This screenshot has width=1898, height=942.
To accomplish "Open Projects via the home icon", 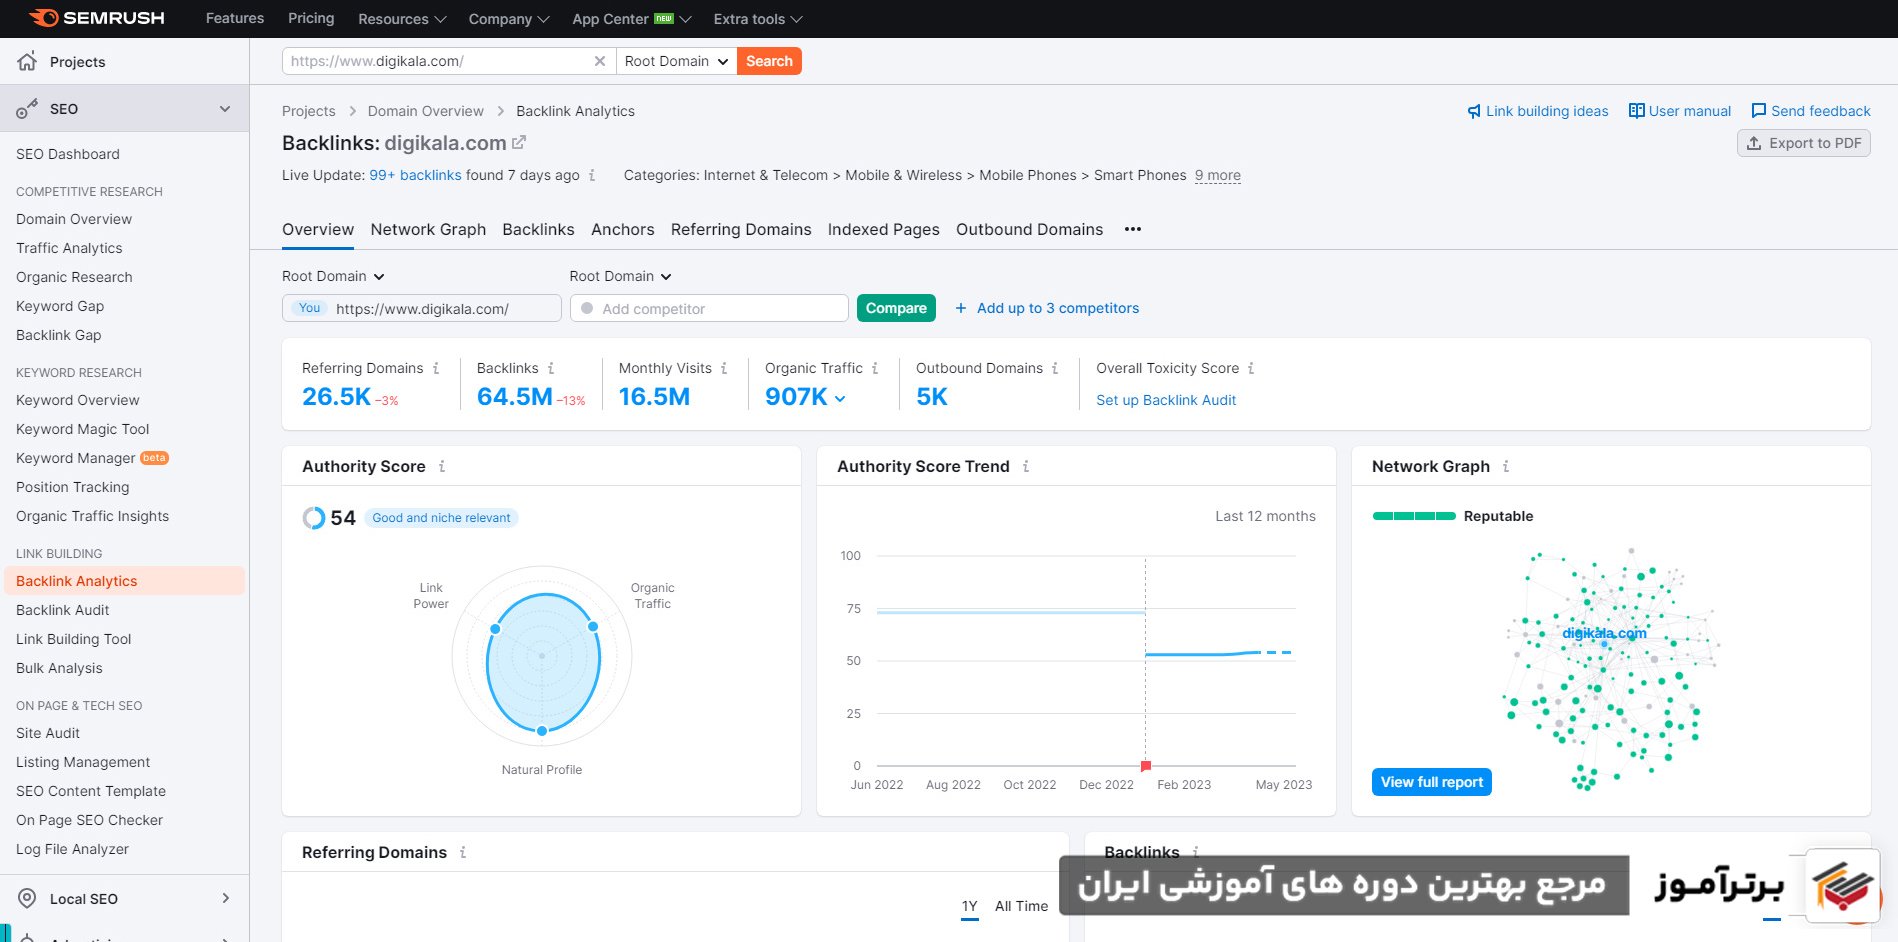I will 28,61.
